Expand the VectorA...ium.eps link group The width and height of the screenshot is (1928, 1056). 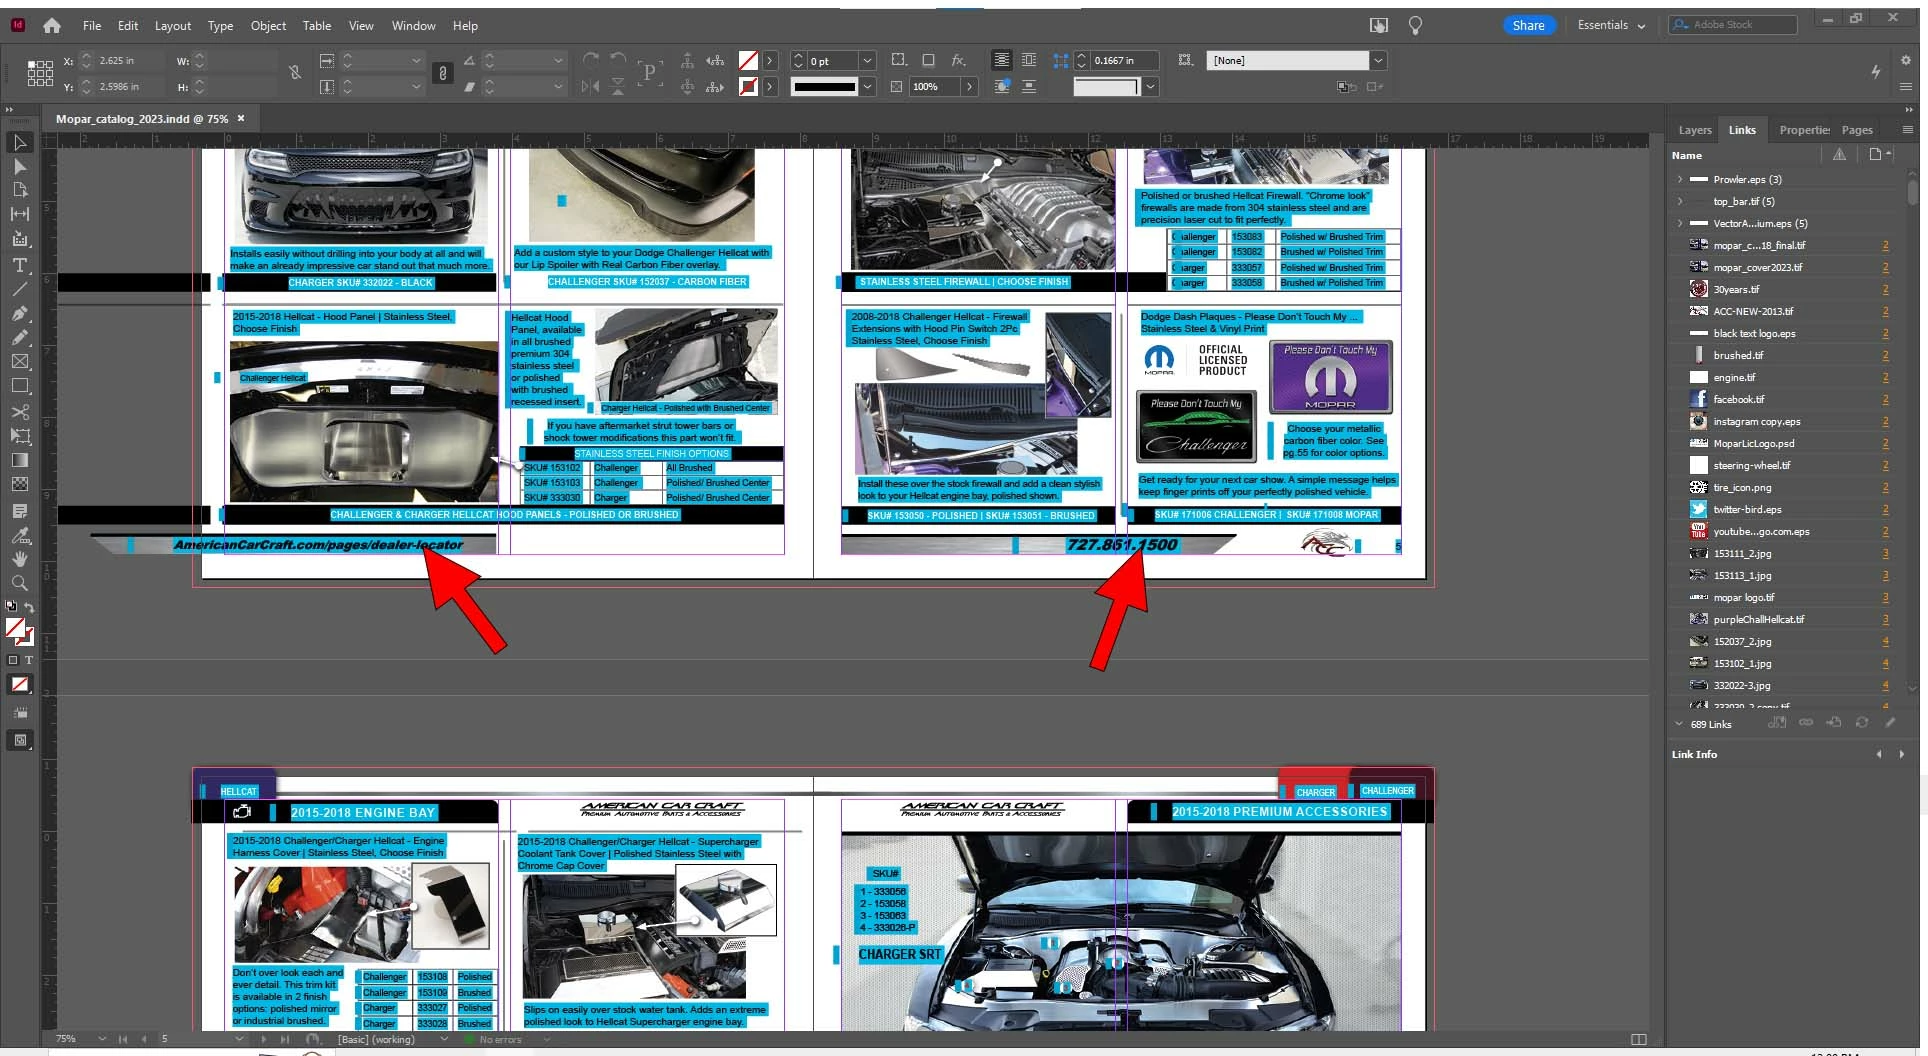[x=1680, y=224]
